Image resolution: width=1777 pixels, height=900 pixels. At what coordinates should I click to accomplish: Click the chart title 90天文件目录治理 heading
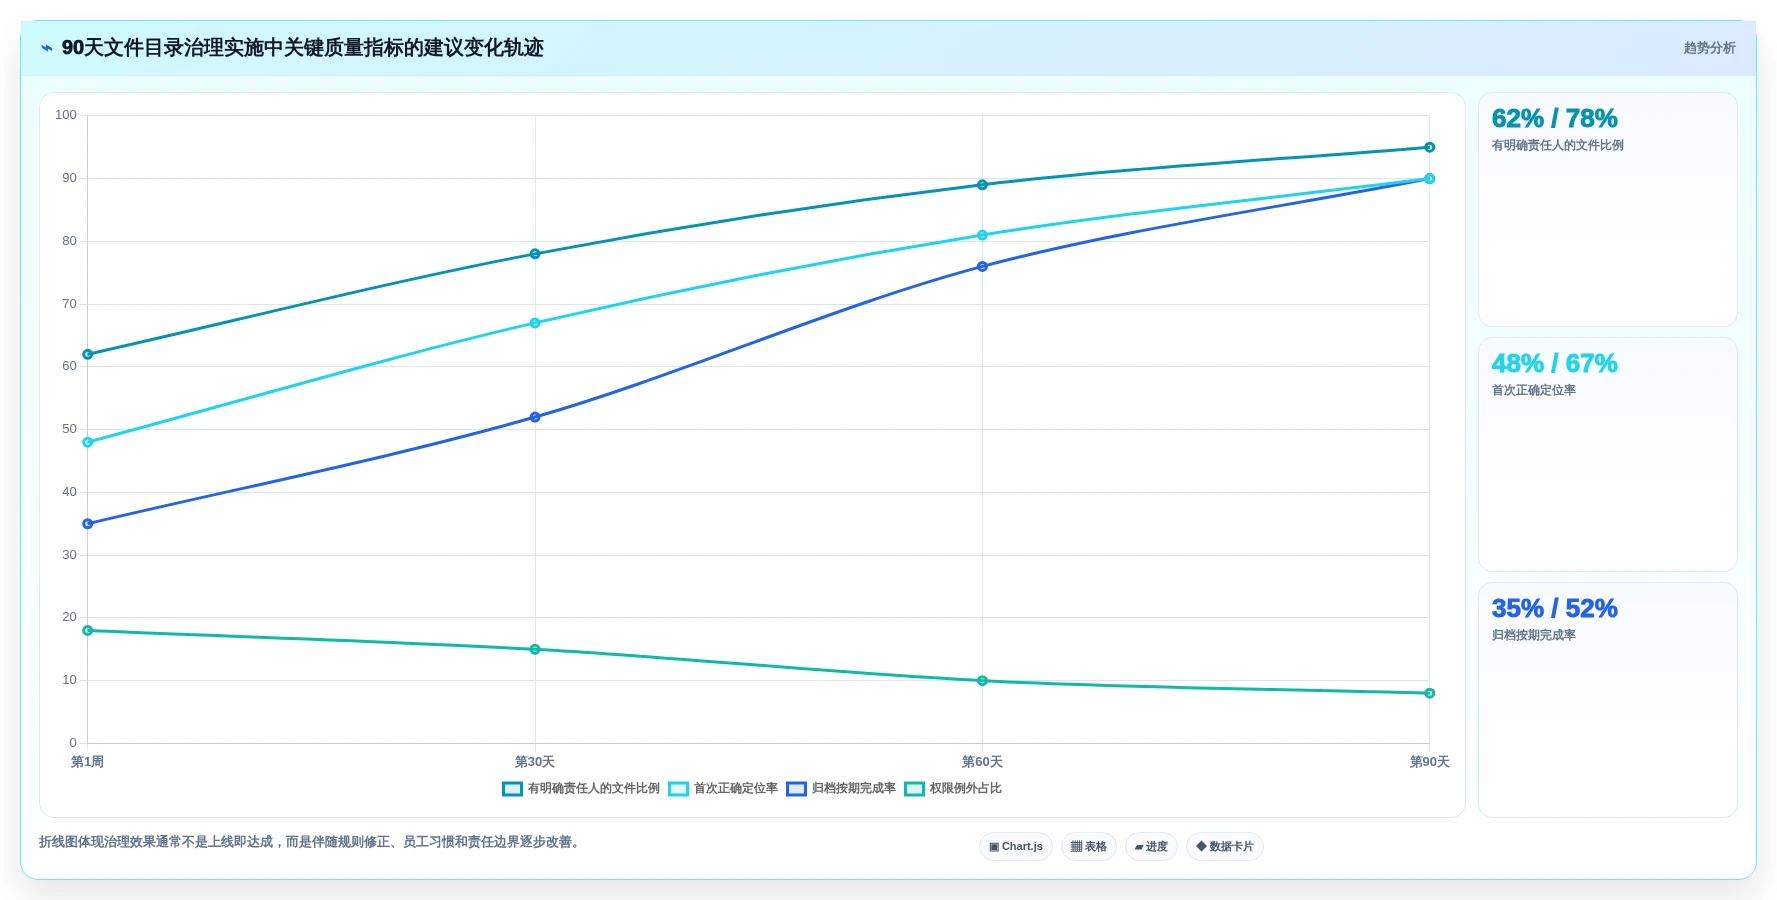tap(302, 48)
